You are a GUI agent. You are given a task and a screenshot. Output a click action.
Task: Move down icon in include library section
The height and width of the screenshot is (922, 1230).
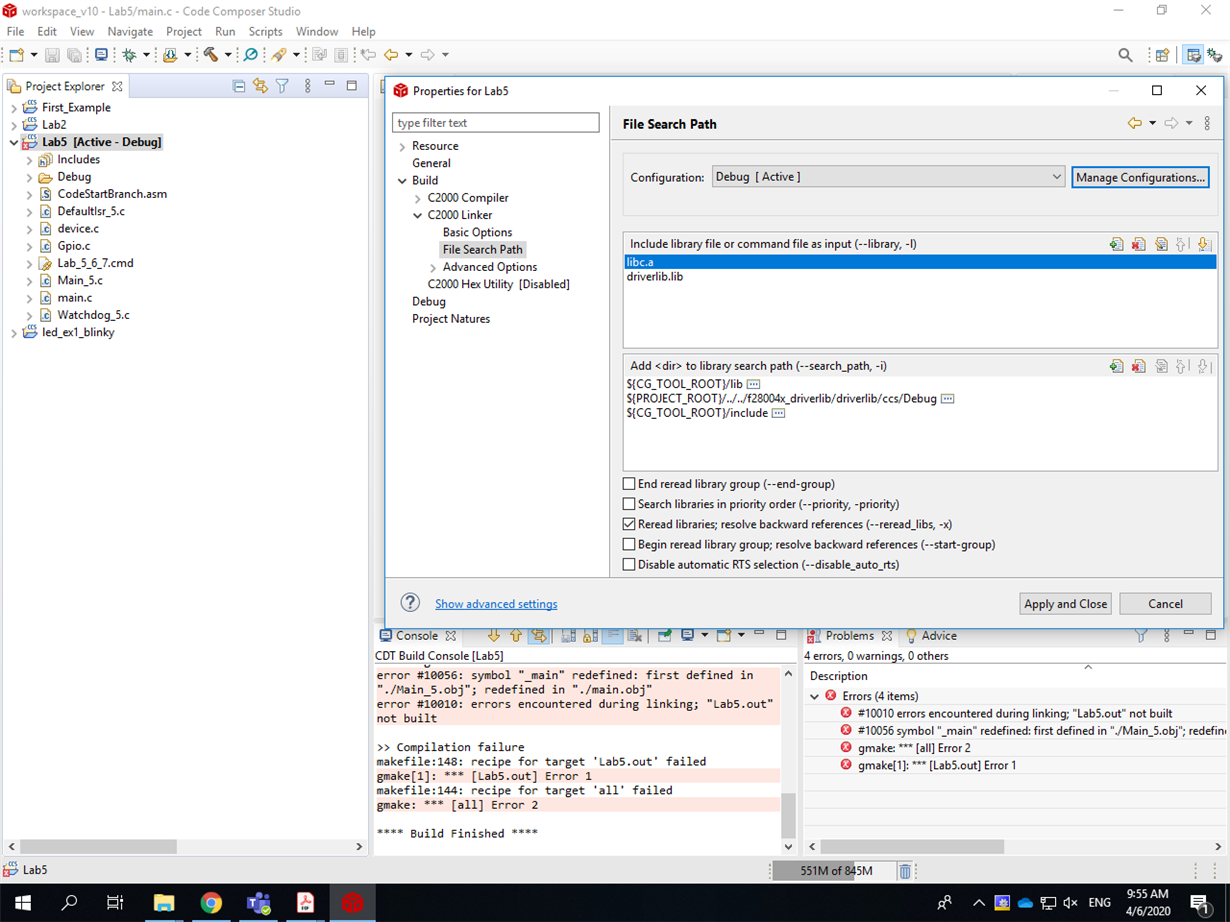(x=1204, y=244)
